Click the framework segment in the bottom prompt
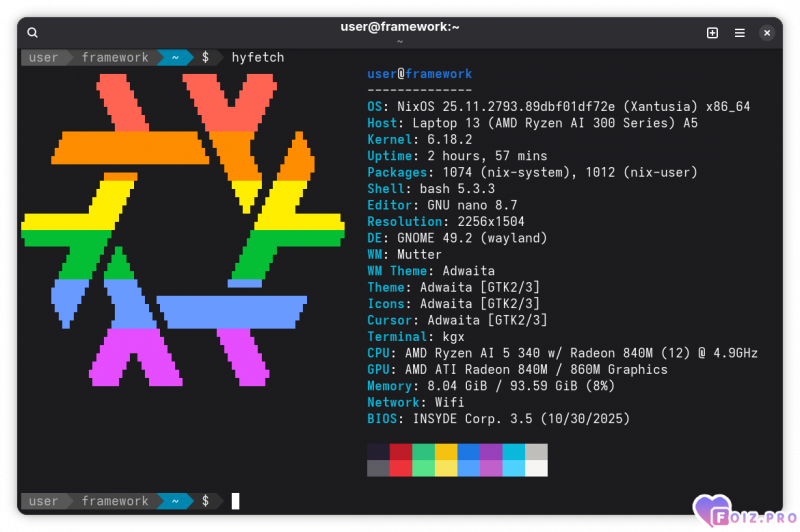 pos(115,501)
